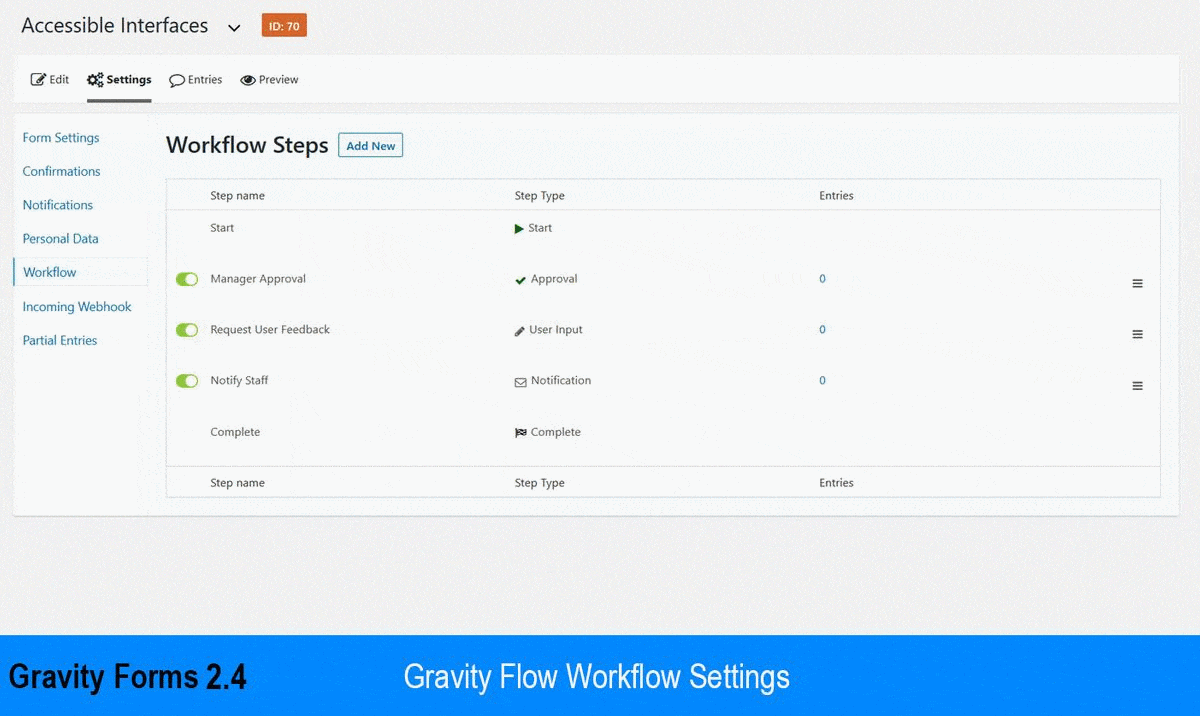Click the top Entries column header
The image size is (1200, 716).
[x=836, y=196]
